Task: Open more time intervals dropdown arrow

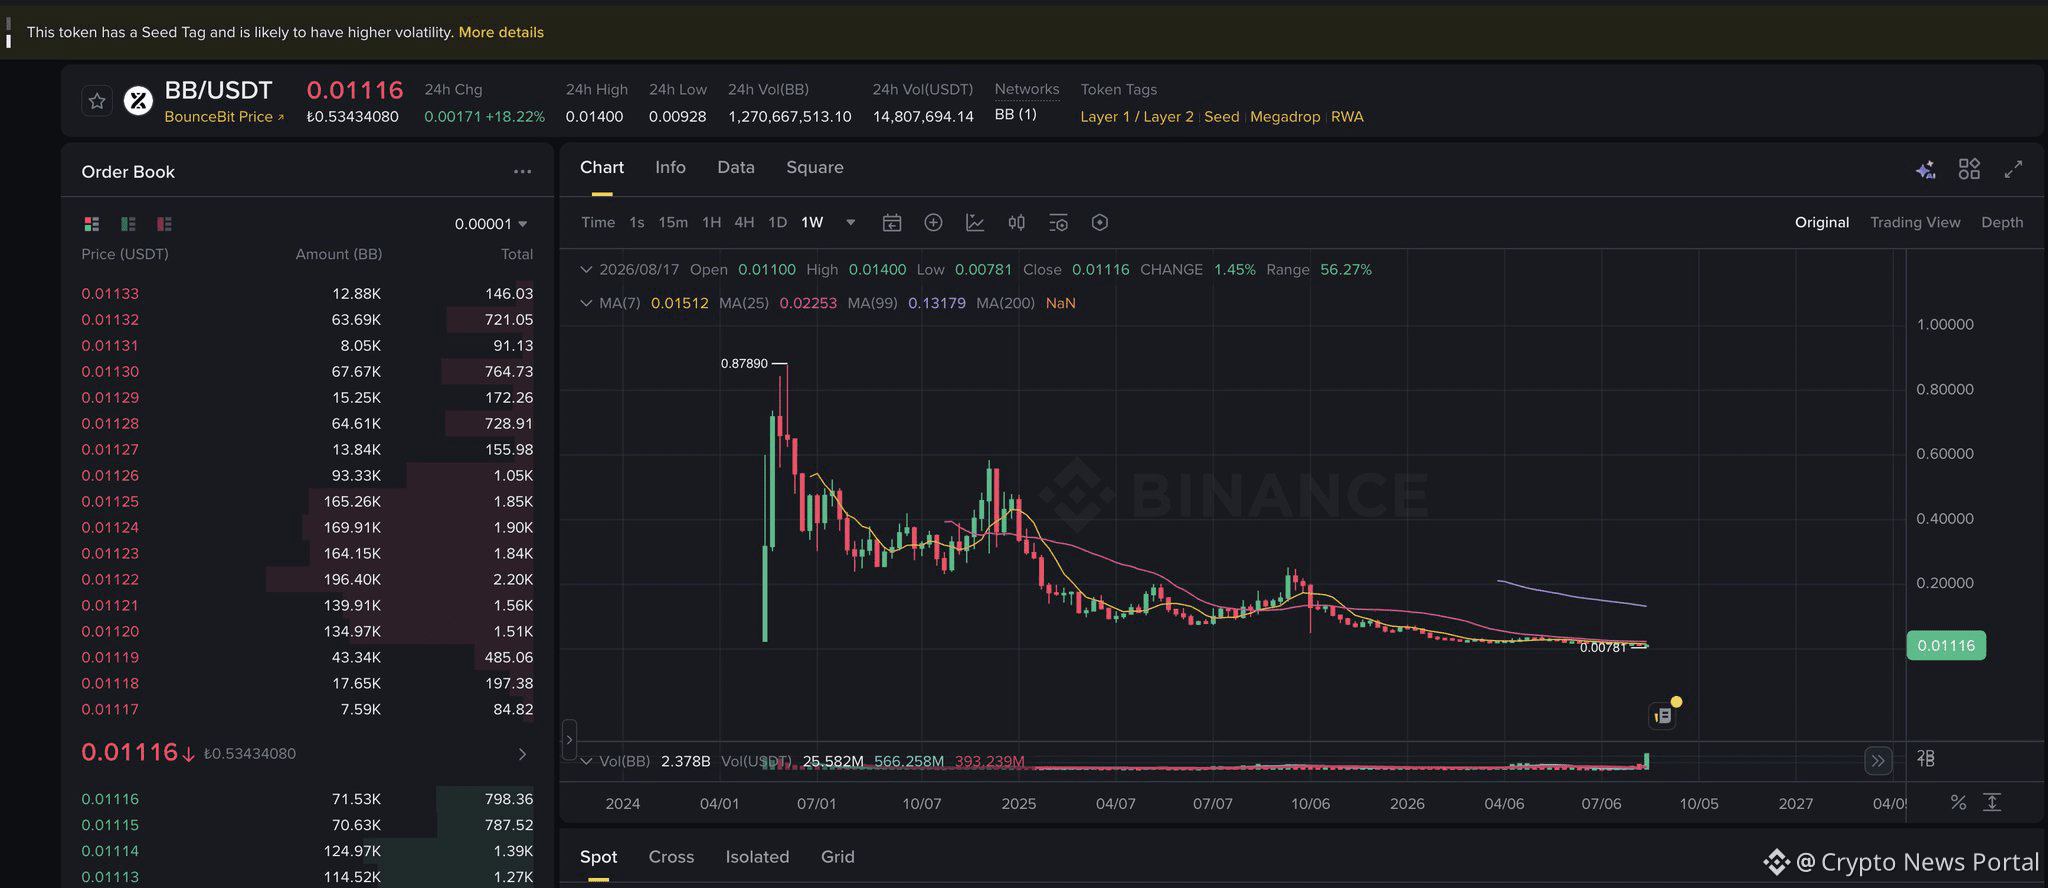Action: 851,223
